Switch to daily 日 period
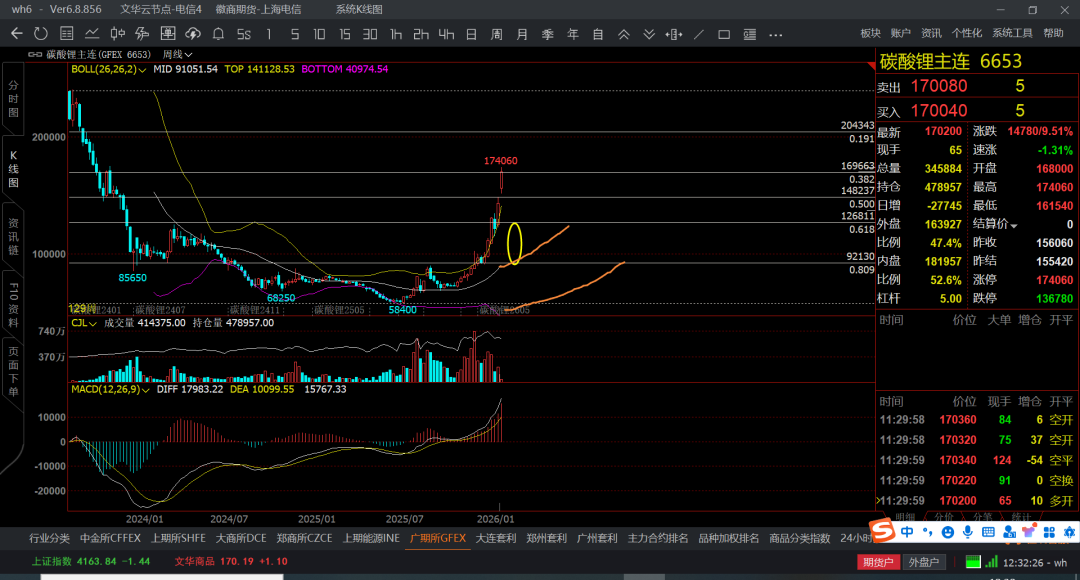This screenshot has height=580, width=1080. coord(471,34)
